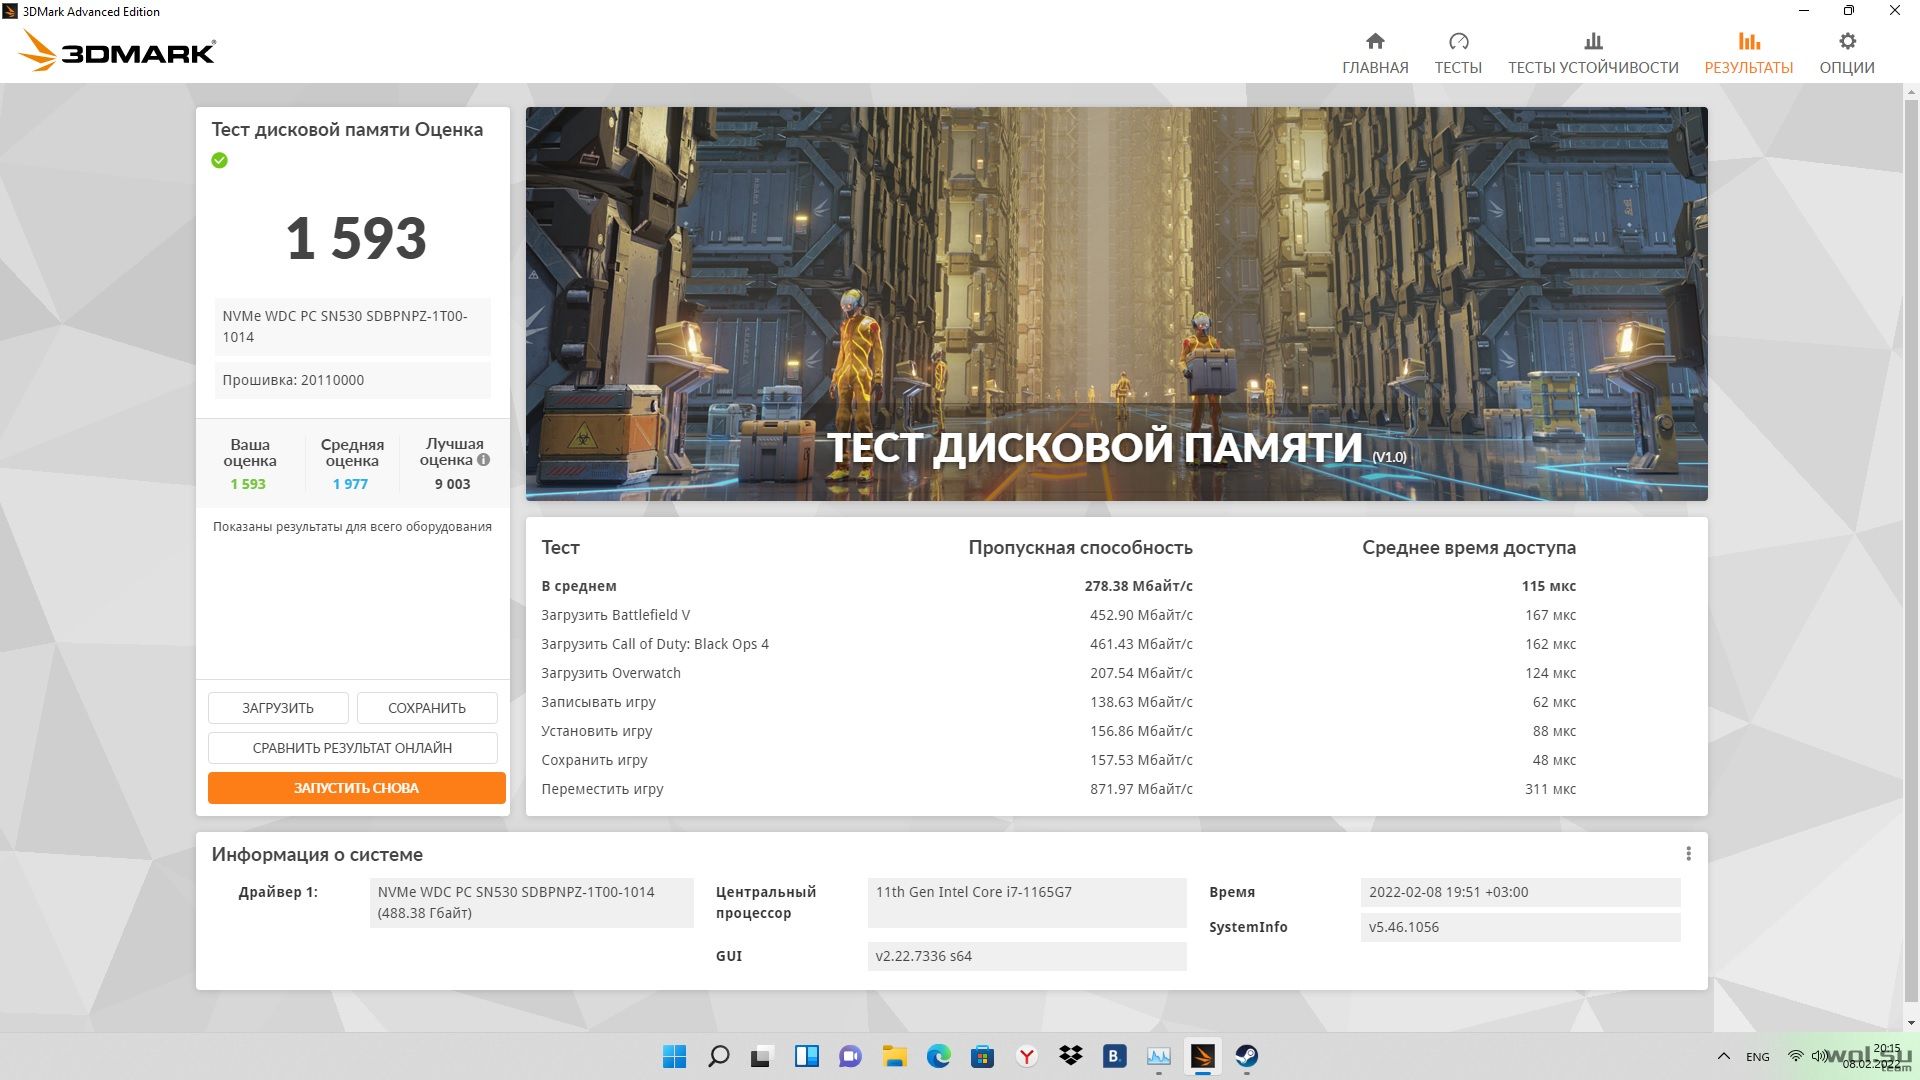Click the orange ЗАПУСТИТЬ СНОВА button

(x=356, y=788)
